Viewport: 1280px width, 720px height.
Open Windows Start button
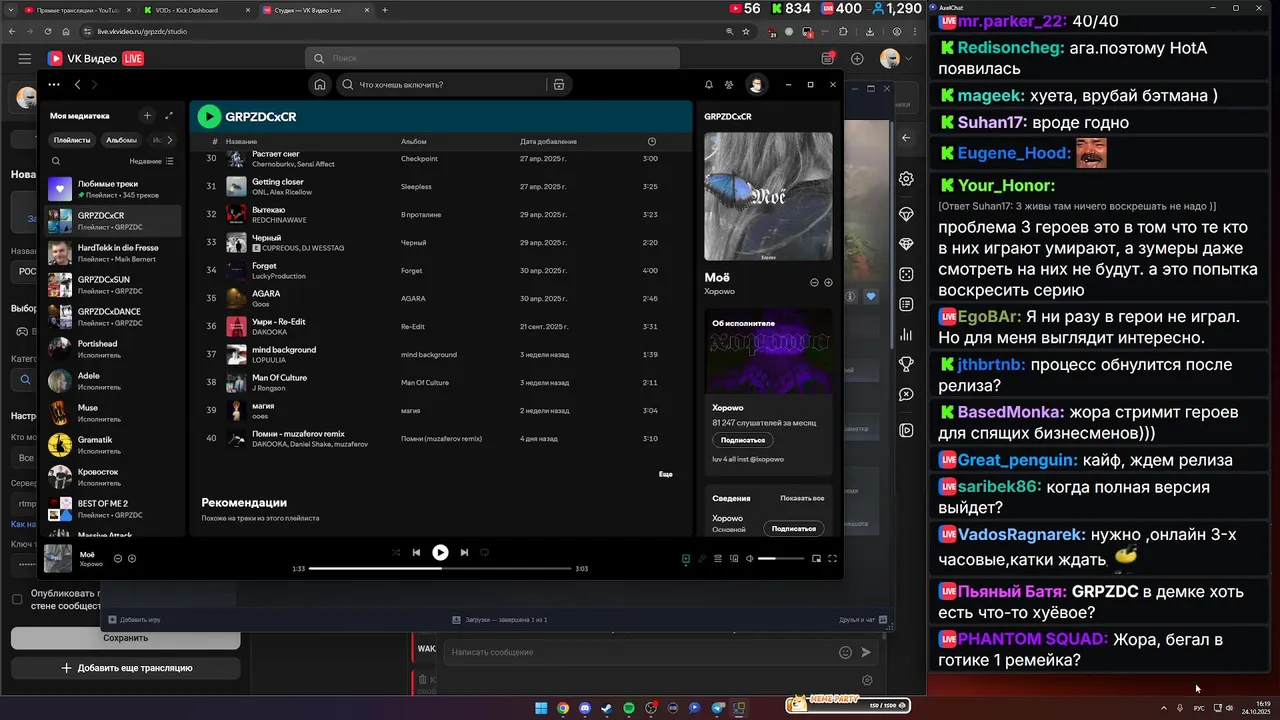coord(541,709)
